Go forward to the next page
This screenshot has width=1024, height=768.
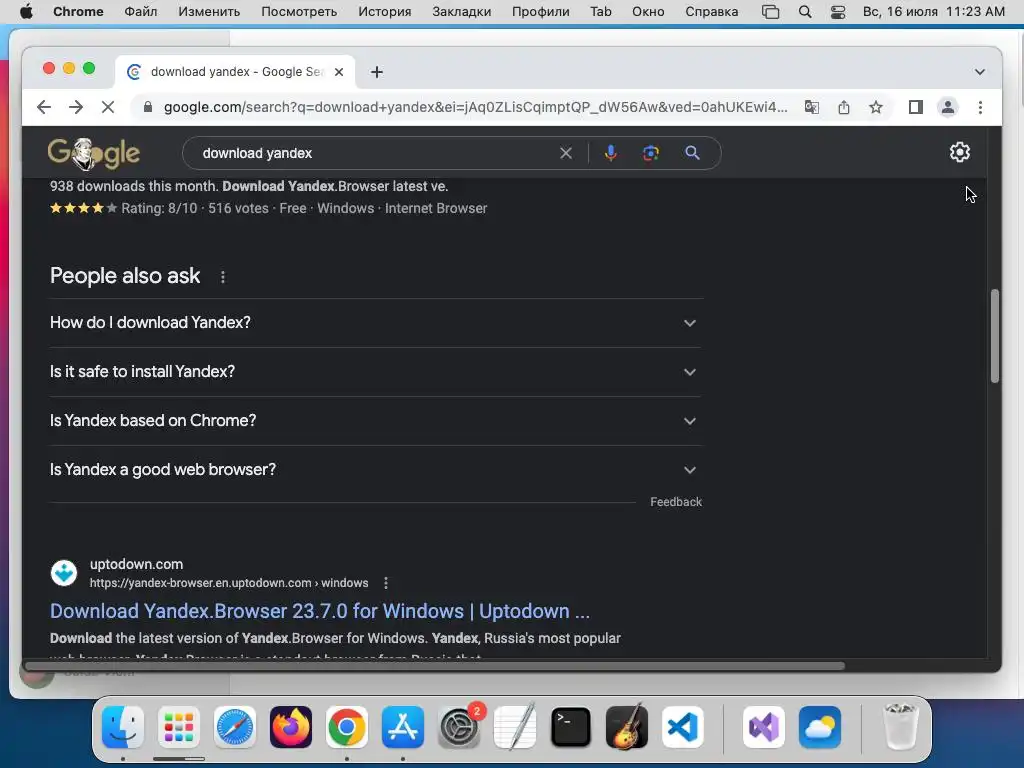[x=76, y=107]
